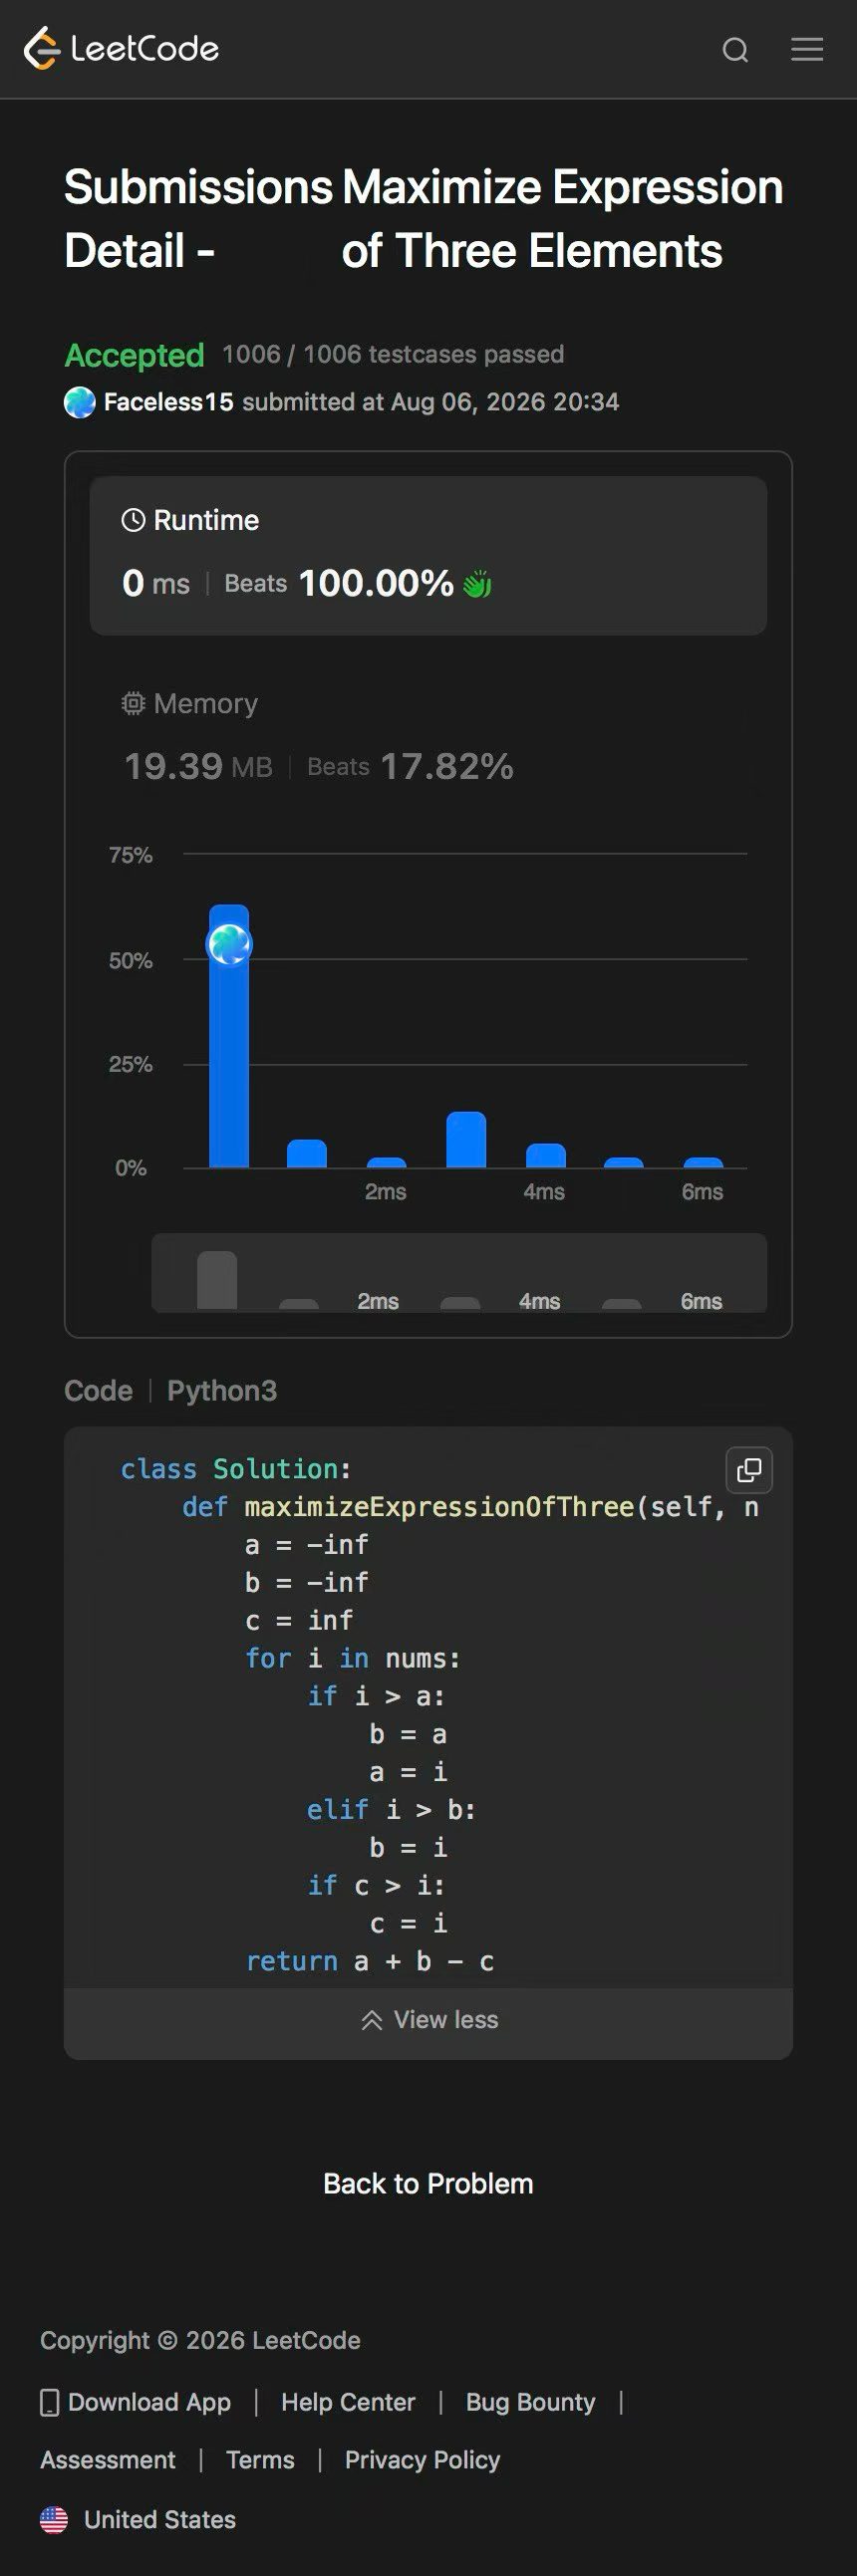The width and height of the screenshot is (857, 2576).
Task: Open the Help Center link
Action: click(x=348, y=2402)
